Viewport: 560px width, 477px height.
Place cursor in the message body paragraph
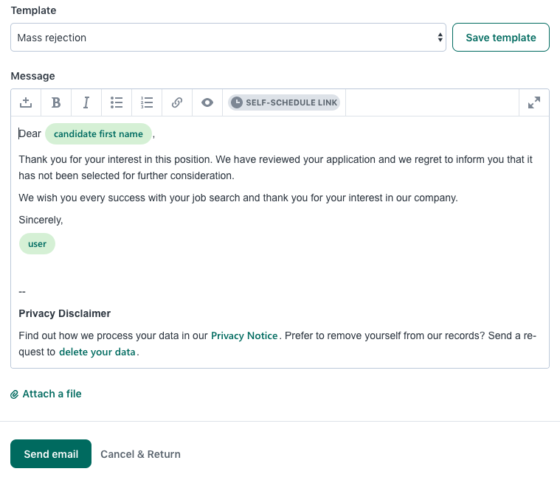point(275,167)
